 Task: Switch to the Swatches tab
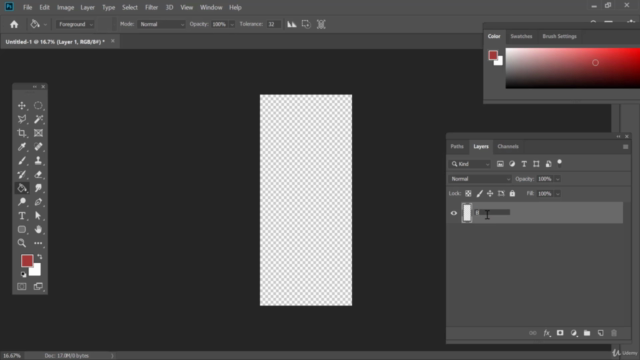coord(521,36)
